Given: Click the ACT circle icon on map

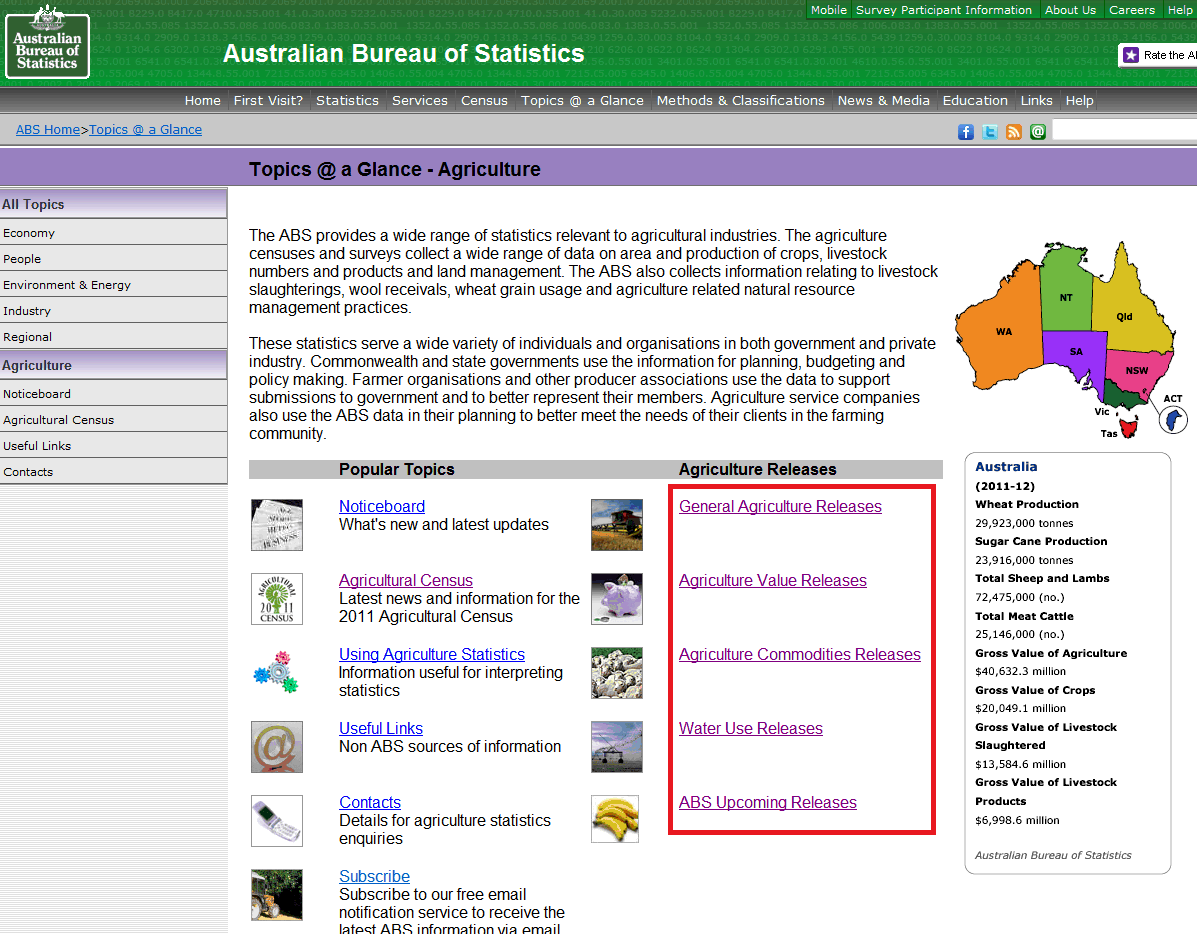Looking at the screenshot, I should 1173,419.
